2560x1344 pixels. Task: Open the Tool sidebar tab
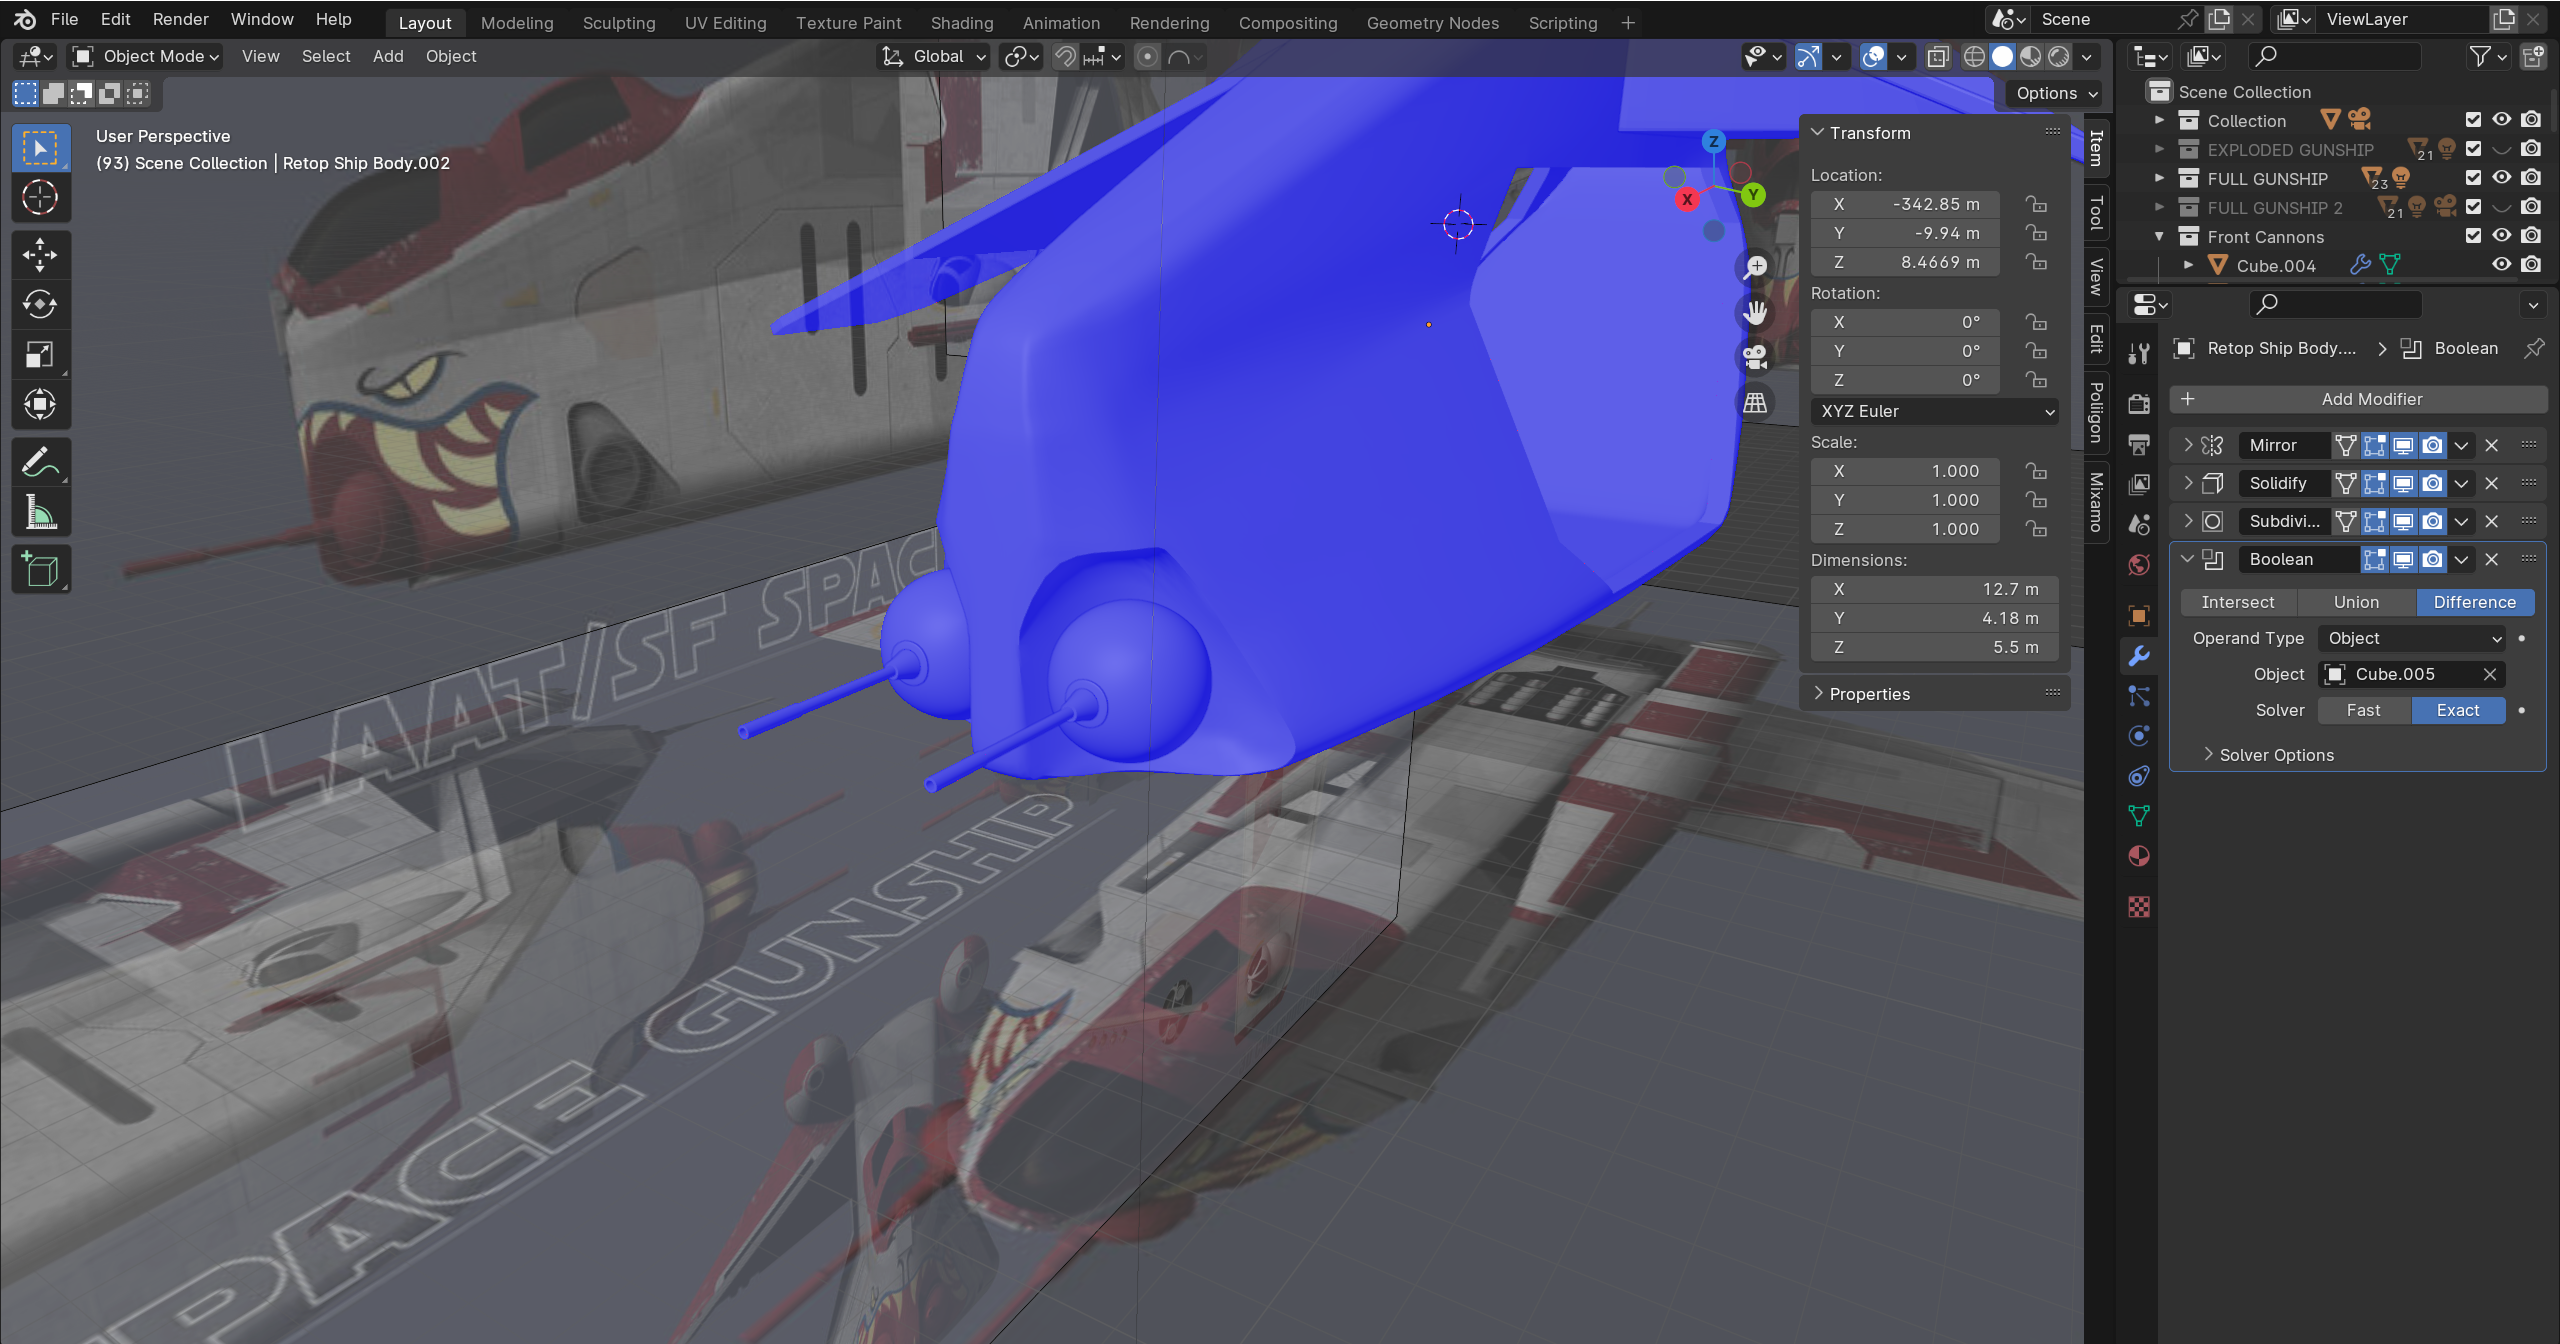point(2097,212)
